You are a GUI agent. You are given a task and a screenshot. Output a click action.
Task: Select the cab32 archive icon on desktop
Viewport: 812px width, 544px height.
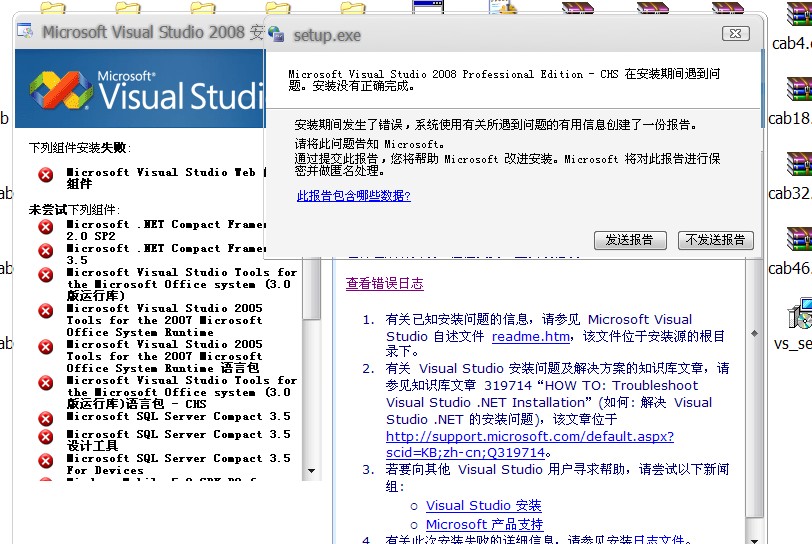799,164
